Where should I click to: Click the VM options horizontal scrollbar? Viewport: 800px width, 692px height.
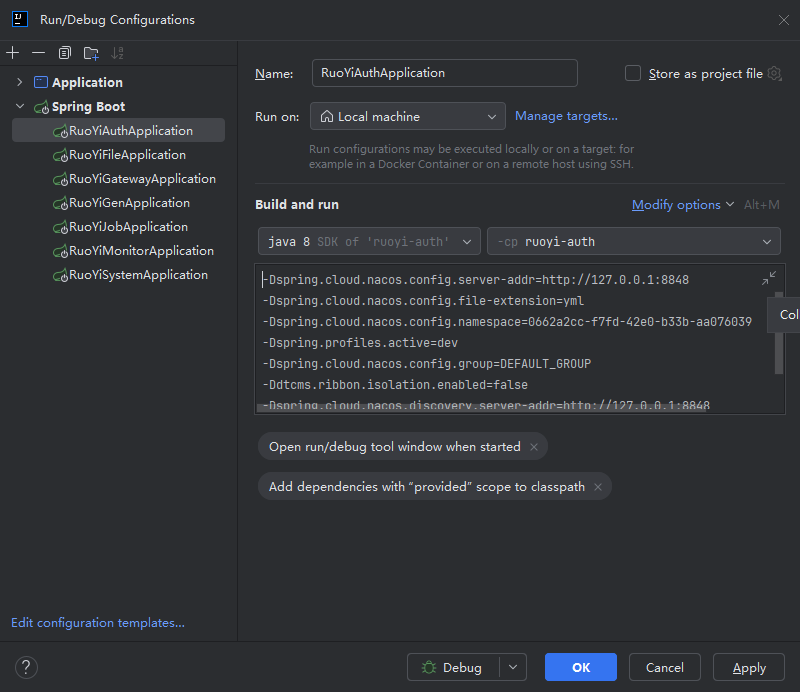point(482,407)
